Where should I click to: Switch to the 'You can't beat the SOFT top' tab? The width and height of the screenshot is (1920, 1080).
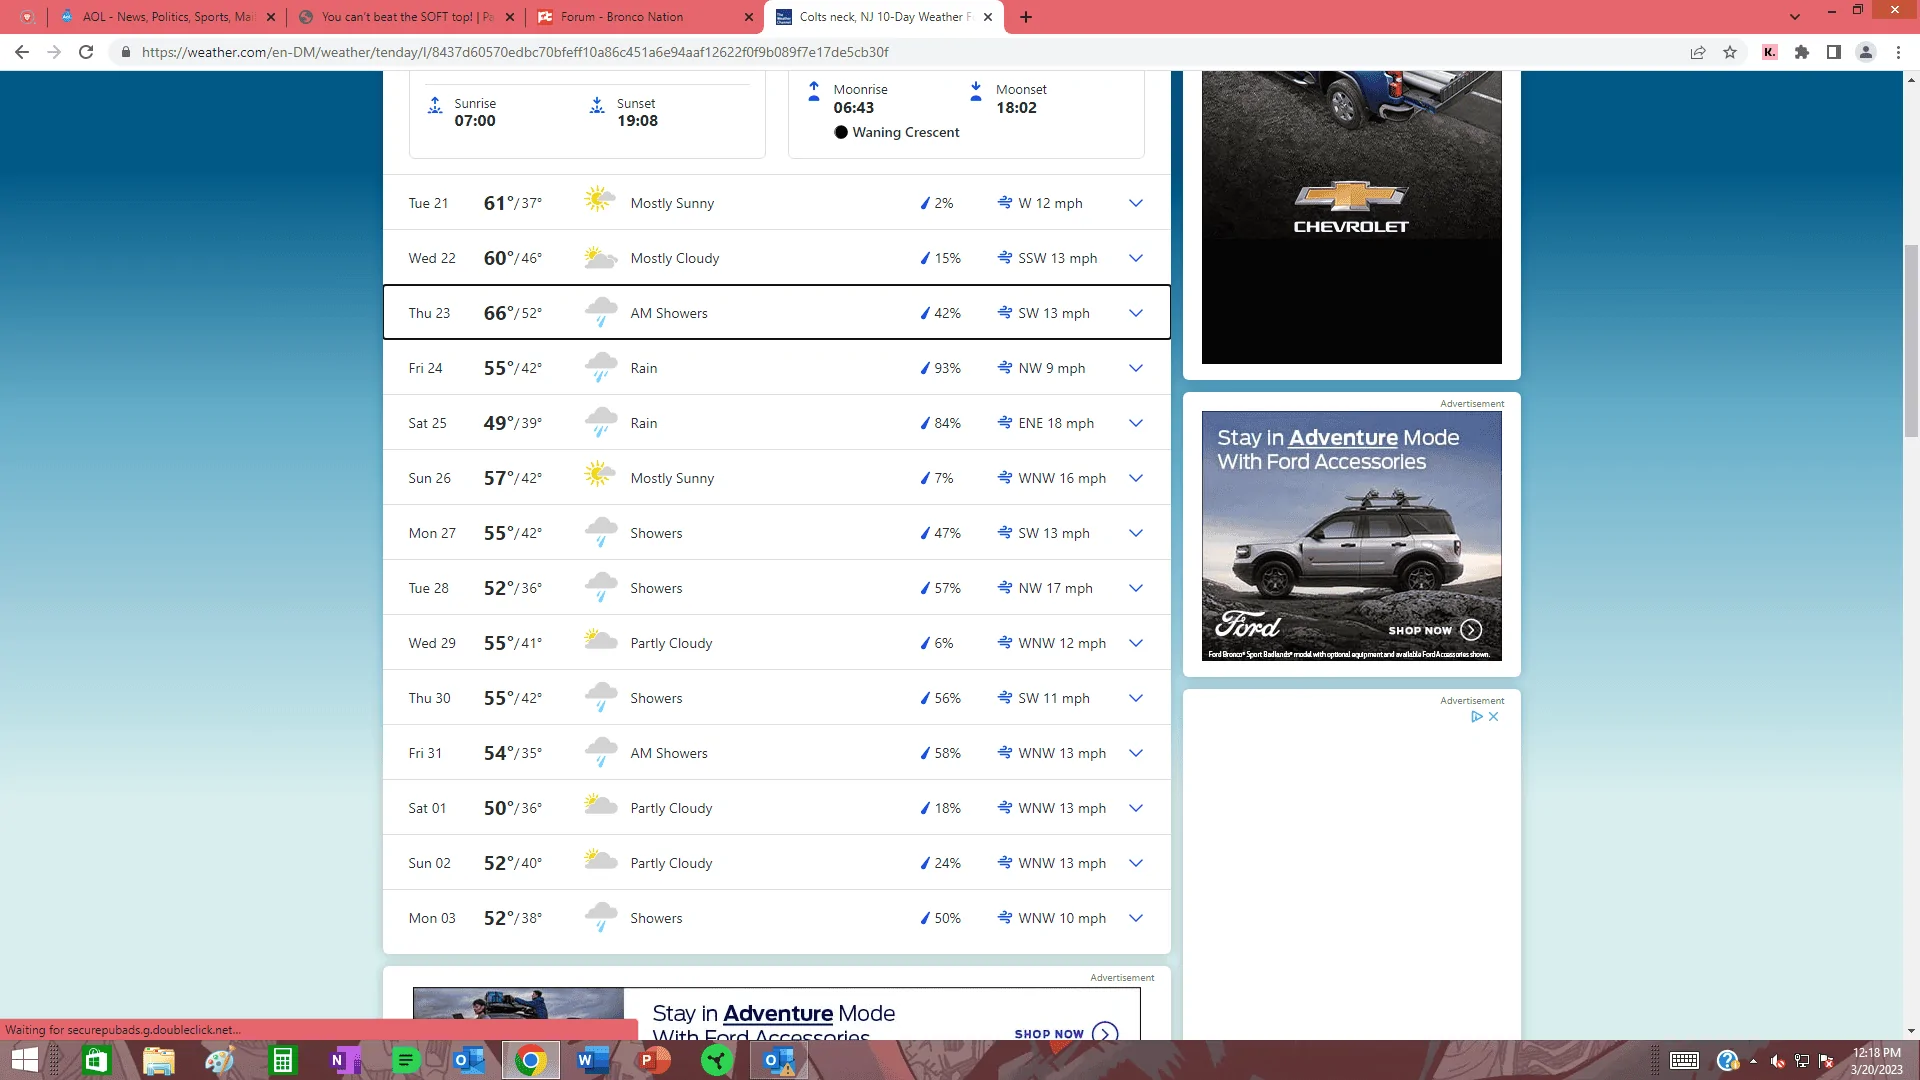tap(406, 17)
